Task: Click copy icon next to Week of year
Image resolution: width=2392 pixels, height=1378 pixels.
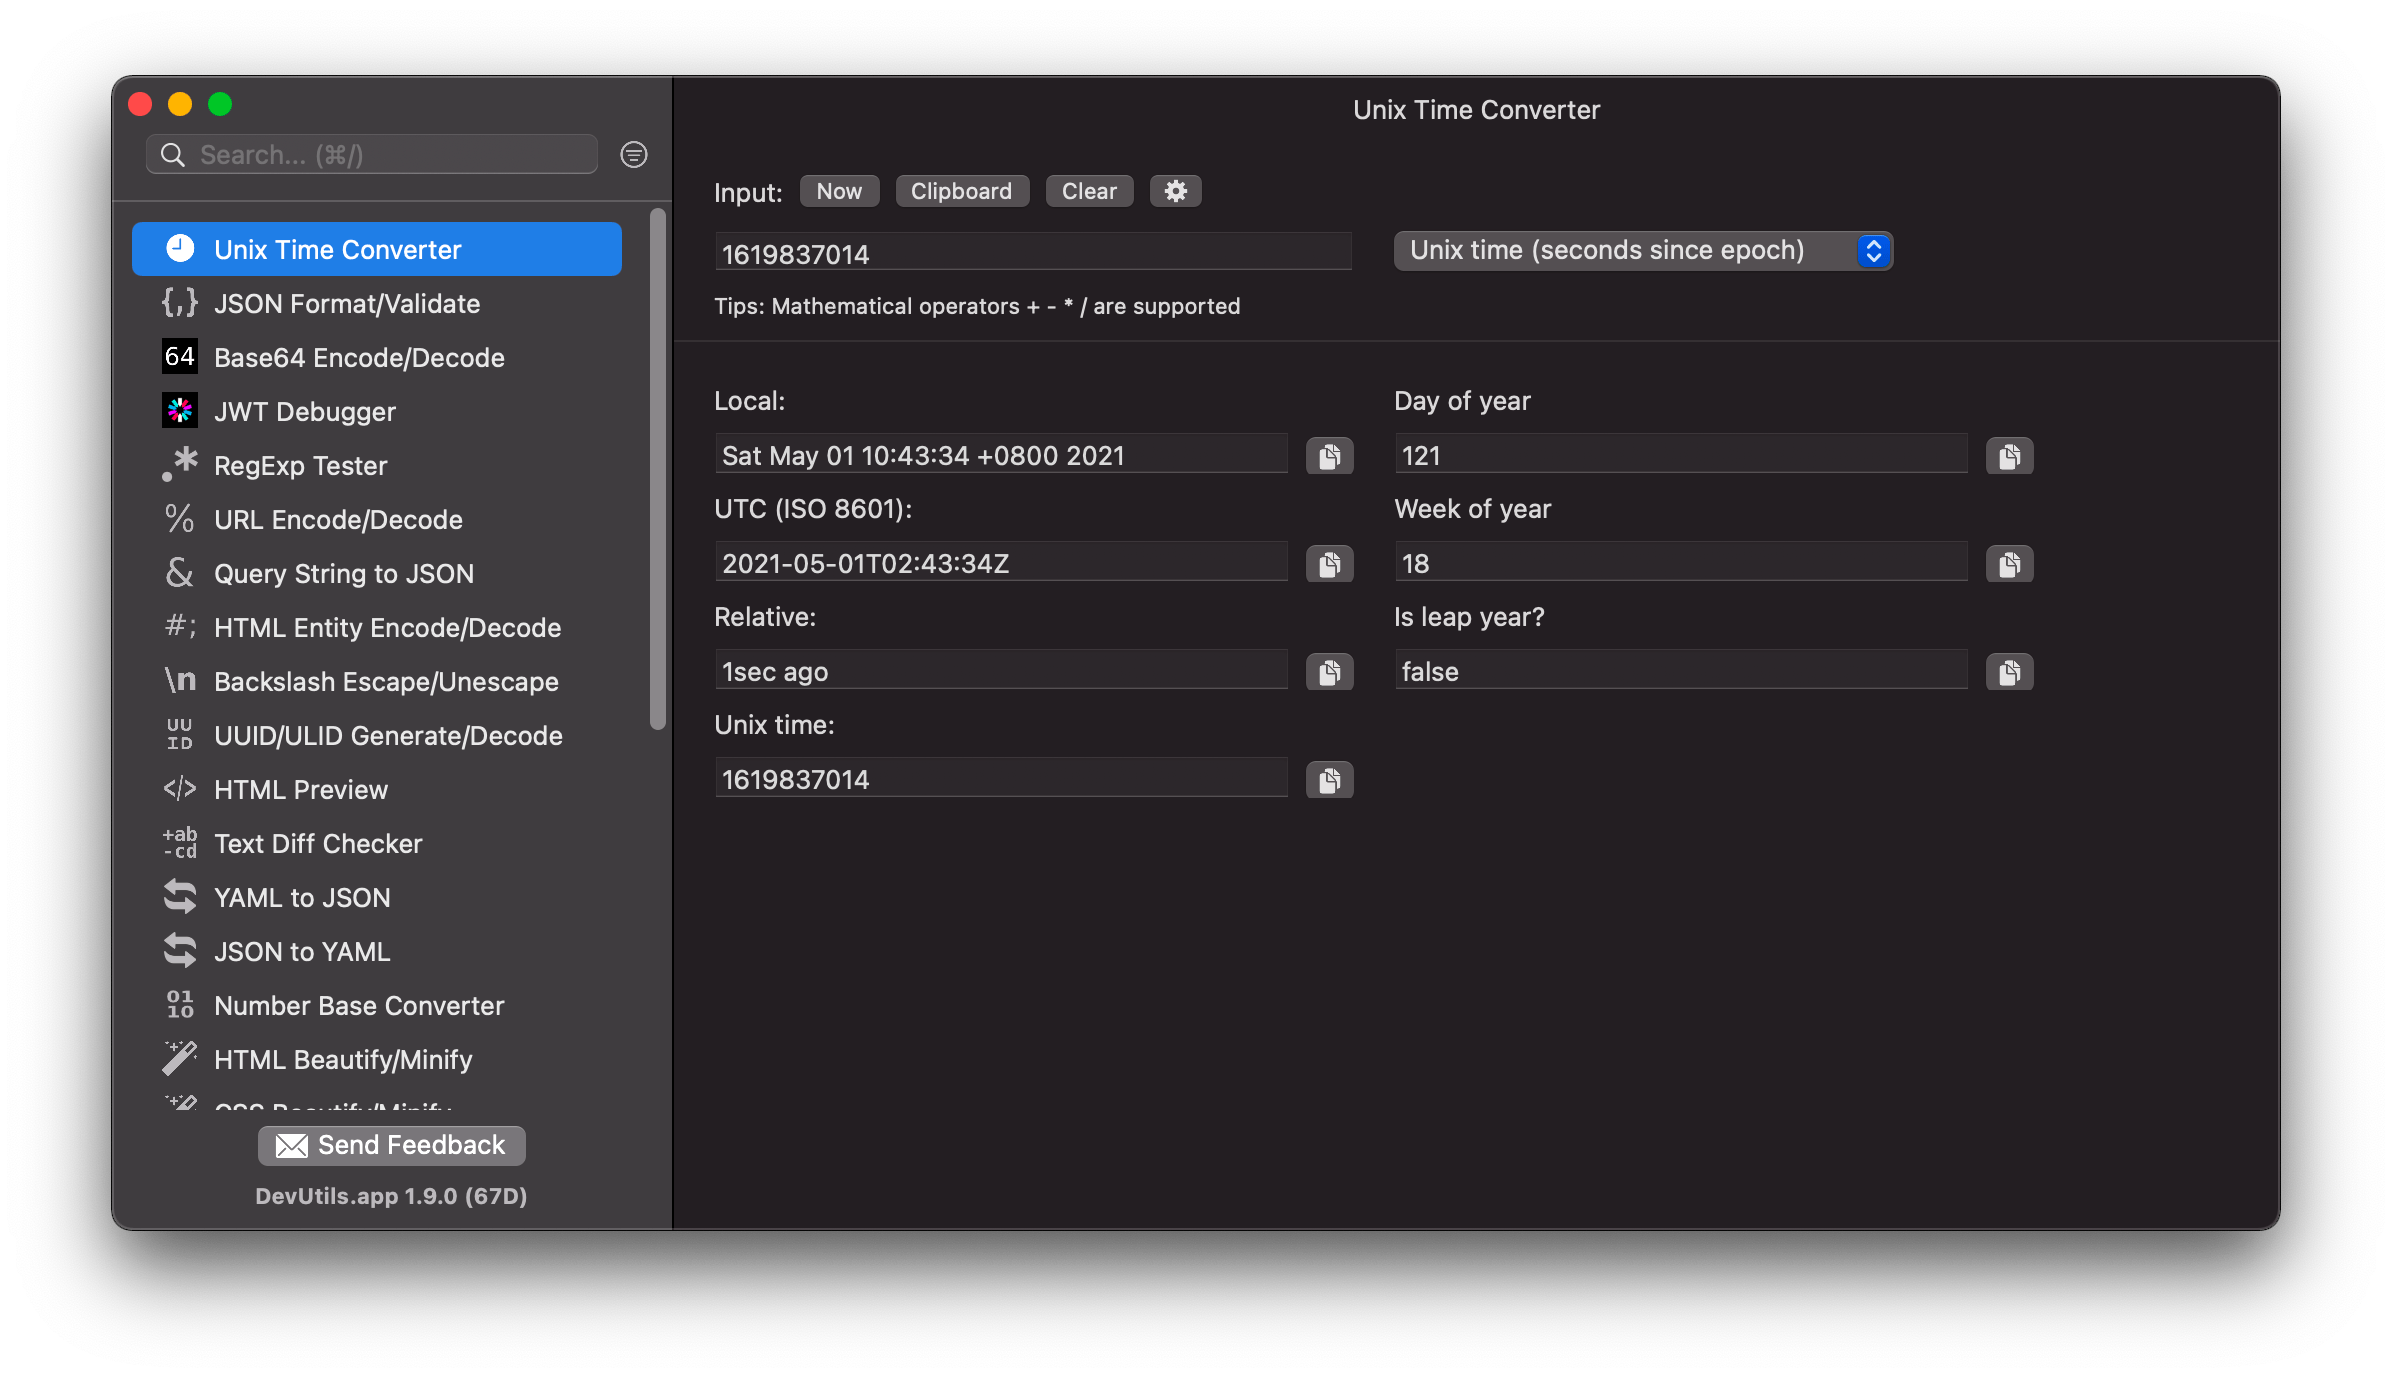Action: click(x=2009, y=563)
